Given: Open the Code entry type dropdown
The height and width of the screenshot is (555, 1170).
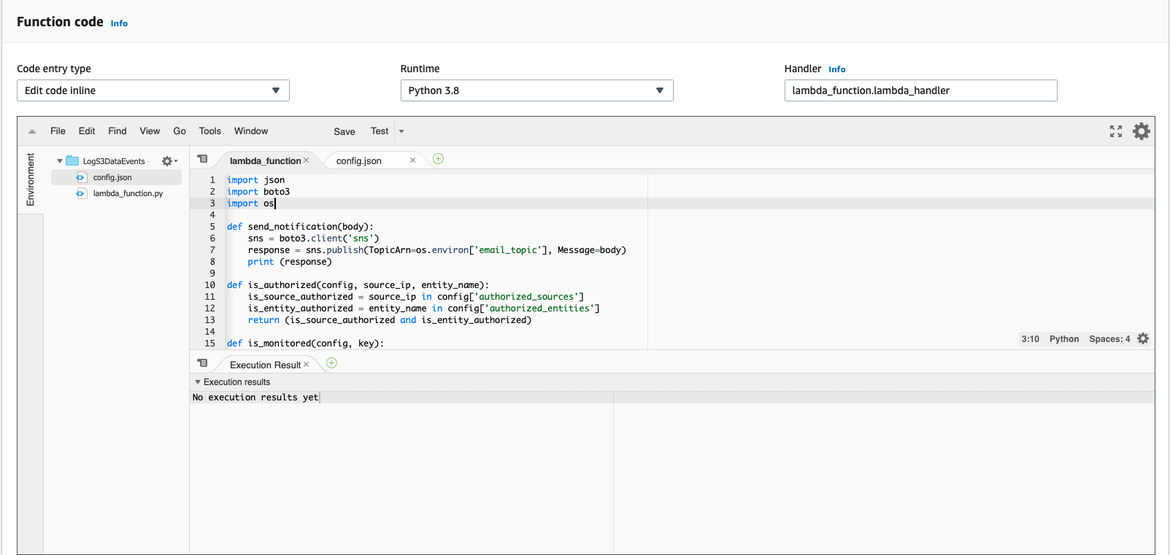Looking at the screenshot, I should (153, 91).
